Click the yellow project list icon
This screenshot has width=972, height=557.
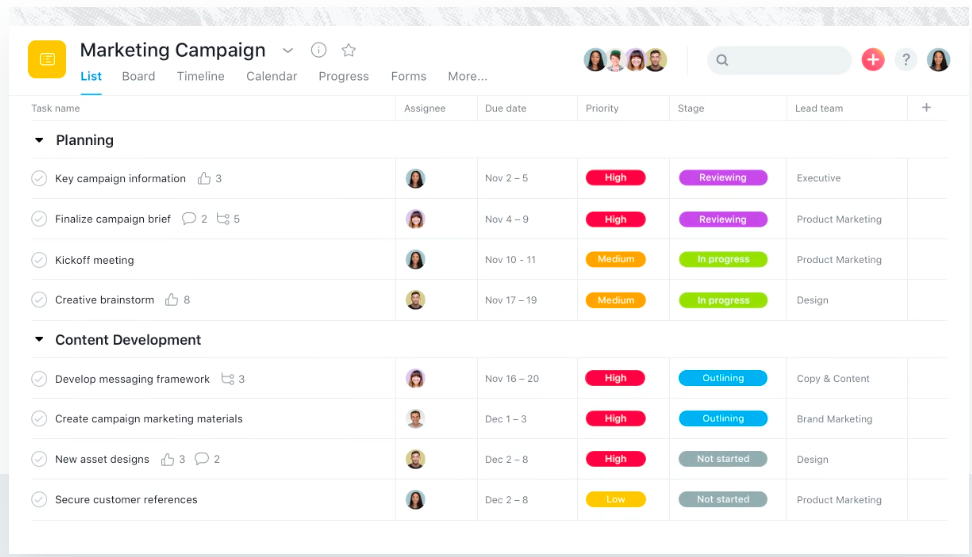click(47, 59)
